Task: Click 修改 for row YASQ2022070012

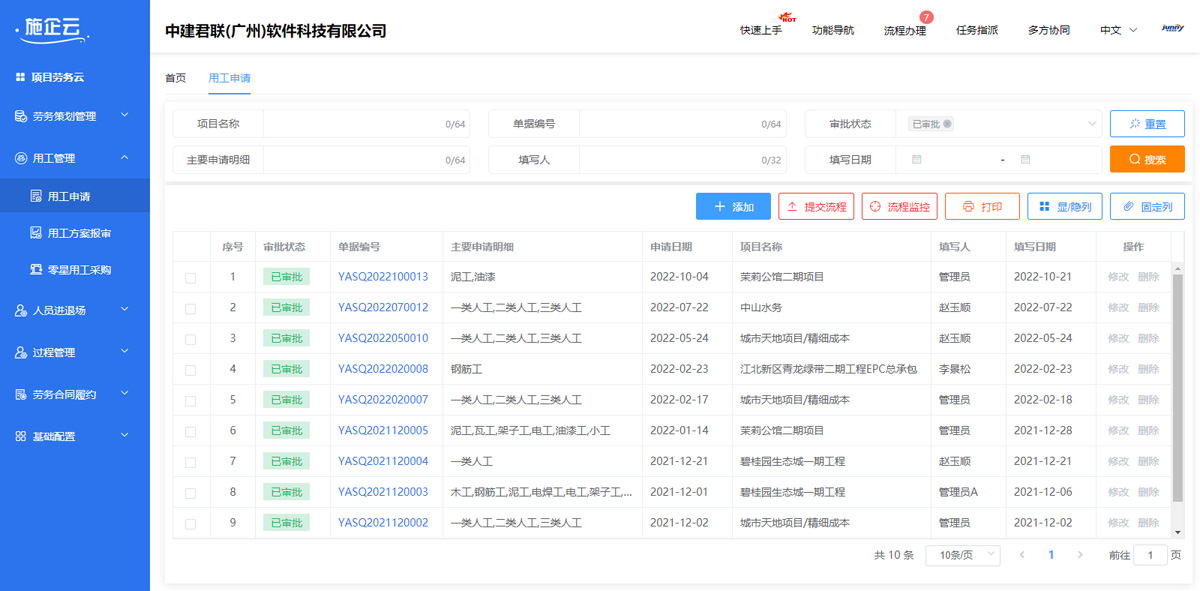Action: [1118, 308]
